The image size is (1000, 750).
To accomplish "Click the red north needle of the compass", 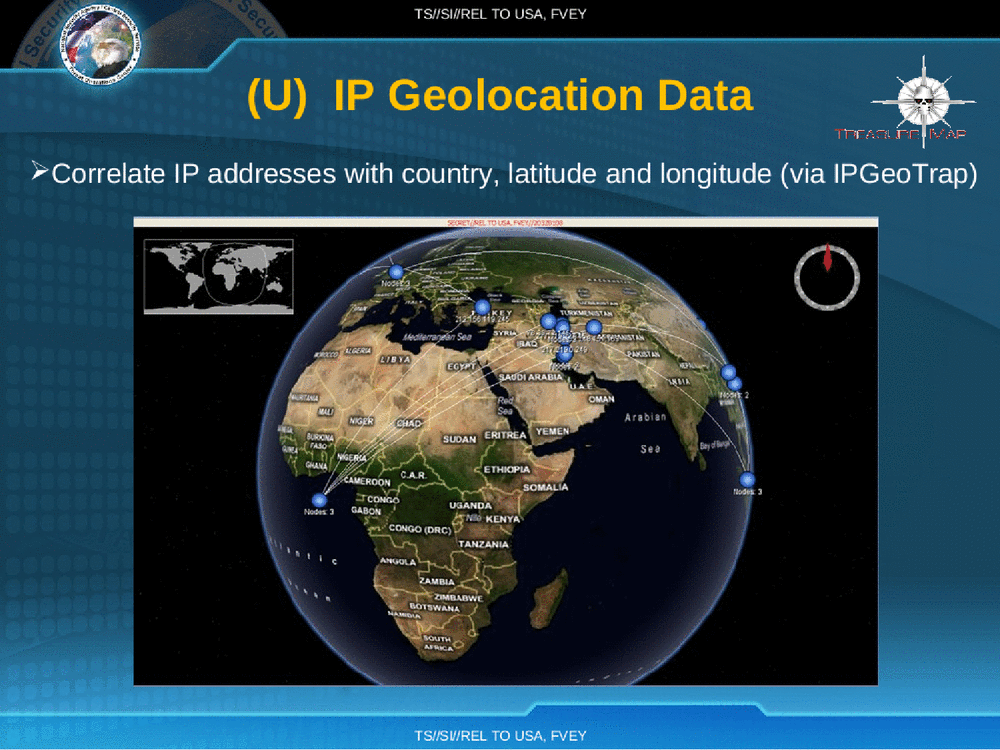I will (x=828, y=257).
